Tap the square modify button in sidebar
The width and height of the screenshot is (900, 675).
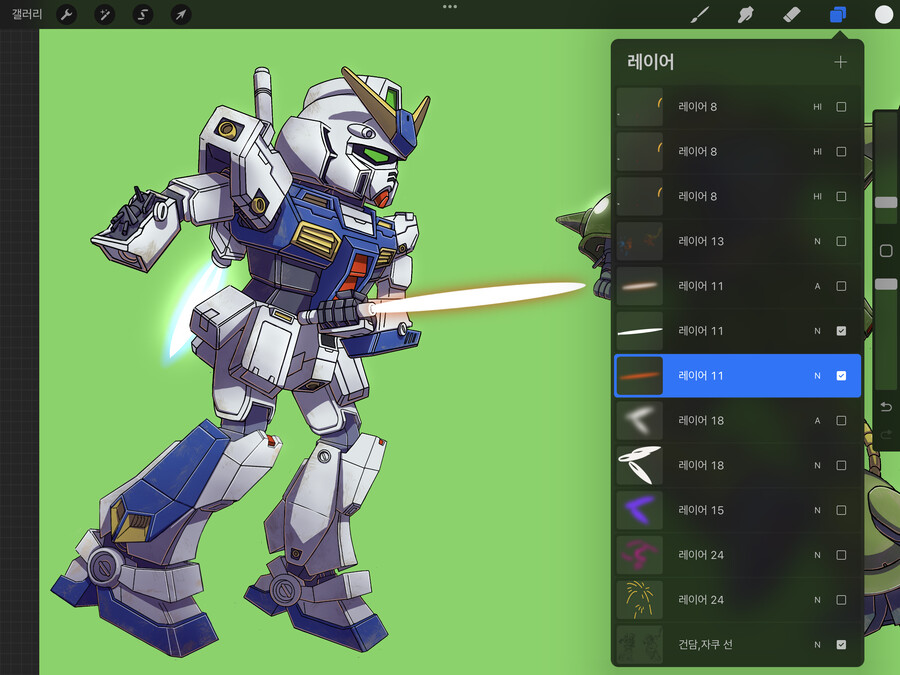point(886,250)
